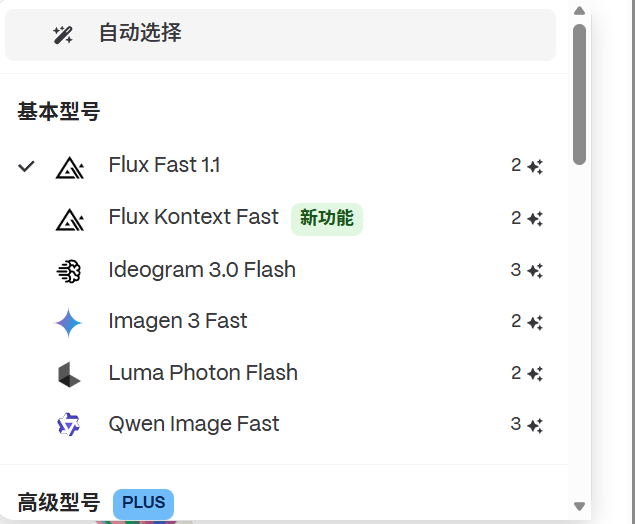Click the 新功能 badge
The height and width of the screenshot is (524, 635).
point(327,218)
